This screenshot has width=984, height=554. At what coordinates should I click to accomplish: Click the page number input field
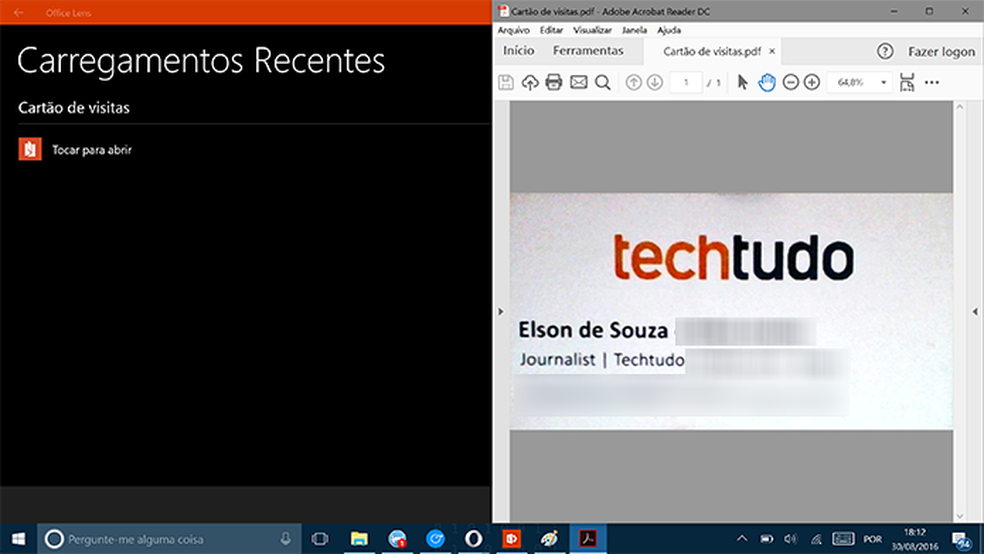pos(686,82)
